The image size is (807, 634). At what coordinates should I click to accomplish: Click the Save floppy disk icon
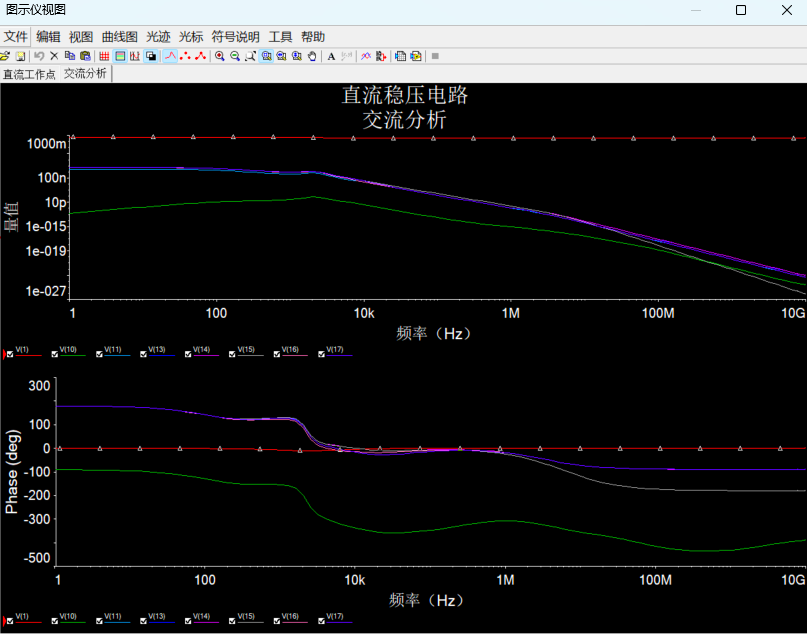tap(21, 56)
